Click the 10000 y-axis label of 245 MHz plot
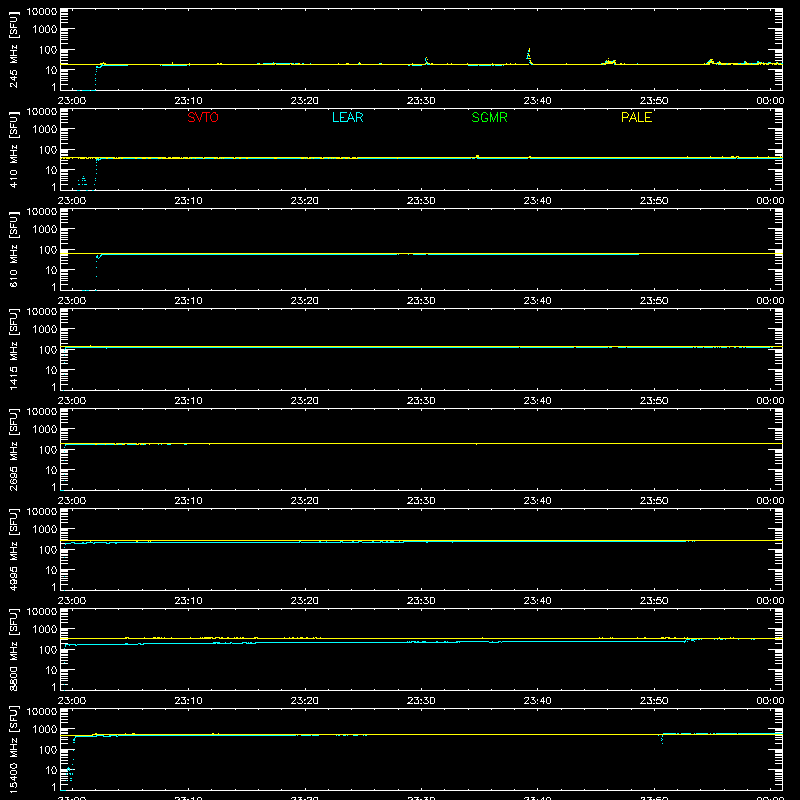Viewport: 800px width, 800px height. [42, 12]
